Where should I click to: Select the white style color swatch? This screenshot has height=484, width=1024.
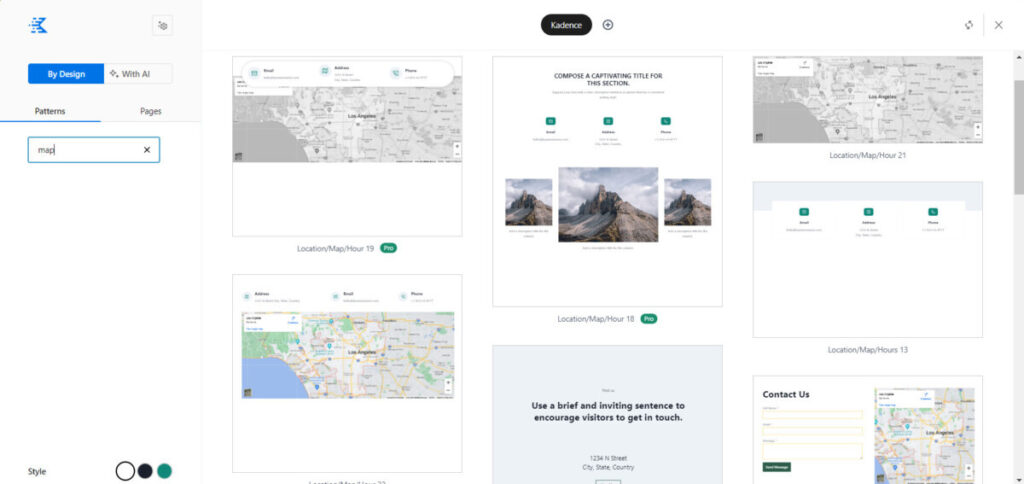coord(125,471)
